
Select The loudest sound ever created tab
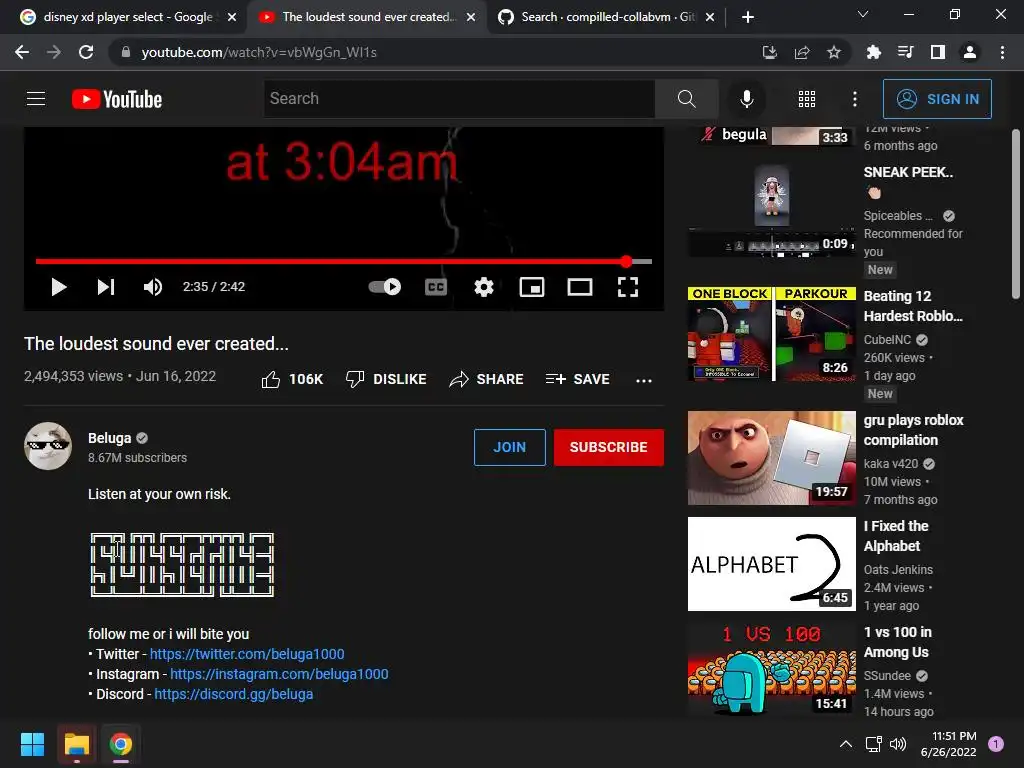click(x=366, y=17)
